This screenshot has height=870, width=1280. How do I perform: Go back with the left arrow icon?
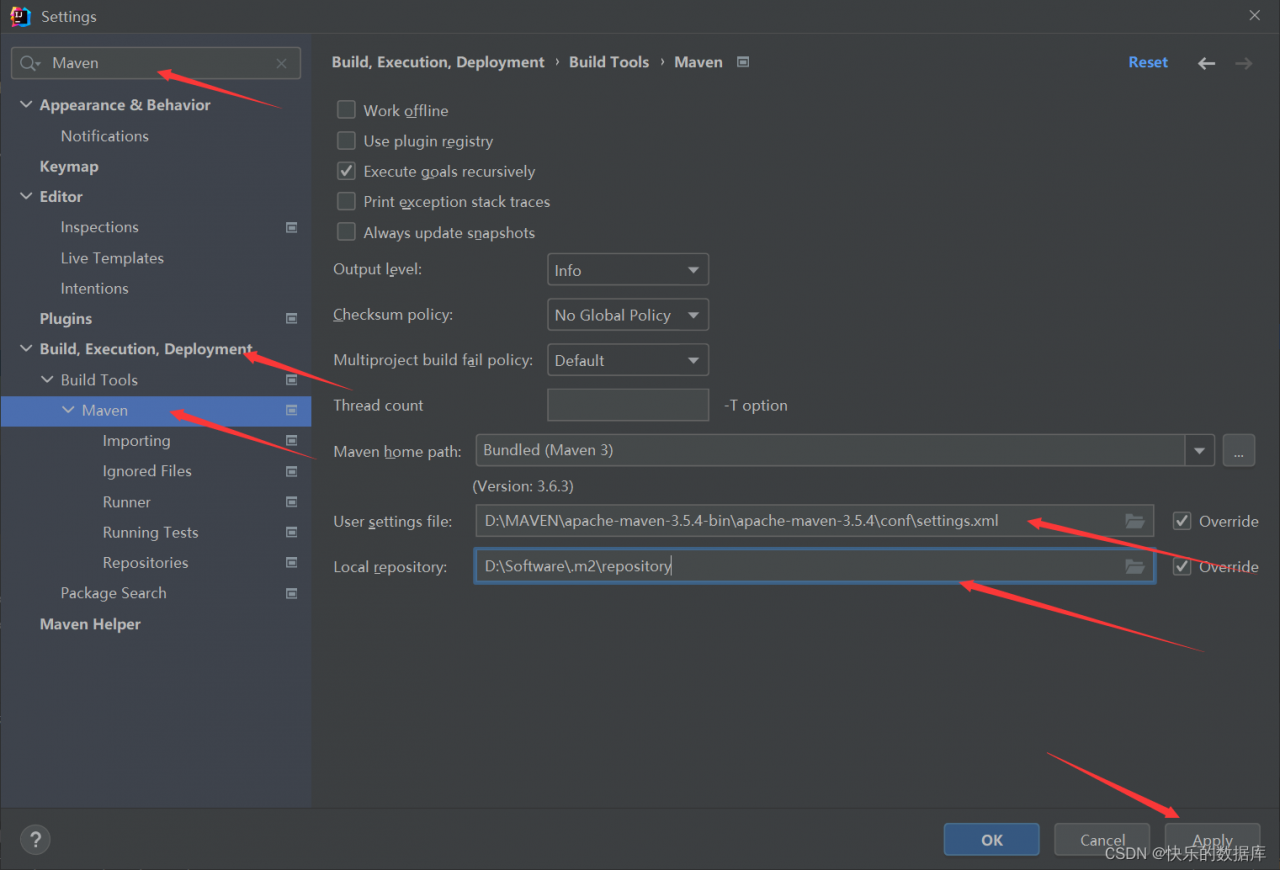click(1206, 63)
